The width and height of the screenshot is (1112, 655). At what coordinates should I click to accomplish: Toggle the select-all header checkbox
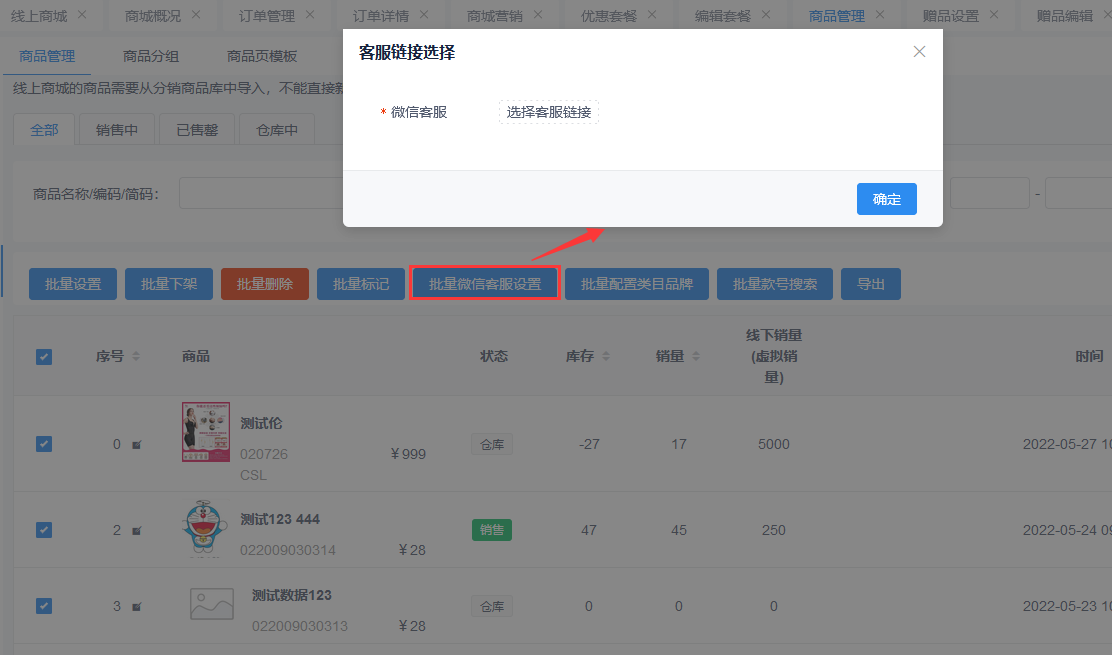pyautogui.click(x=44, y=357)
